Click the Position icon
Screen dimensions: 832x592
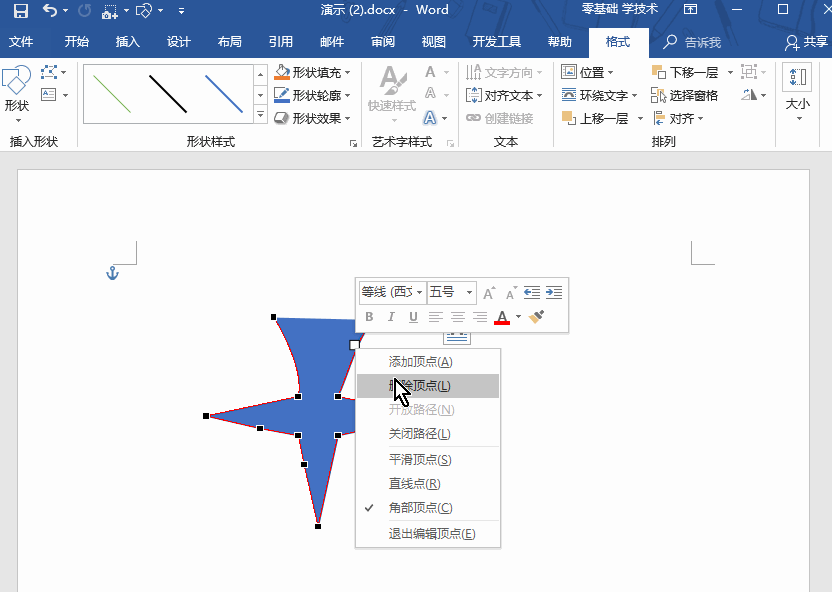click(x=569, y=72)
